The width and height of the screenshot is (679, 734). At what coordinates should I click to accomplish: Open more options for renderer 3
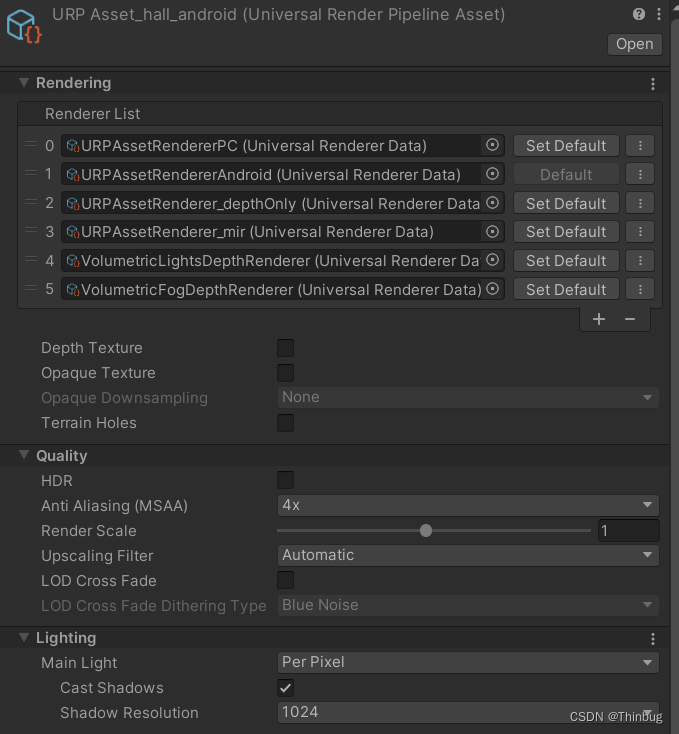point(640,232)
